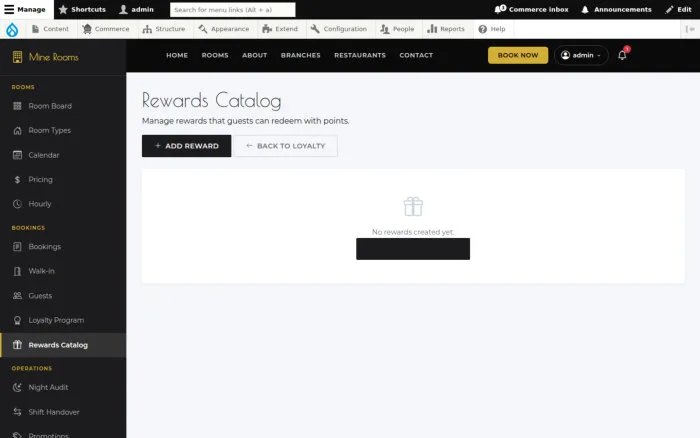Go to ROOMS in site navigation

[215, 55]
